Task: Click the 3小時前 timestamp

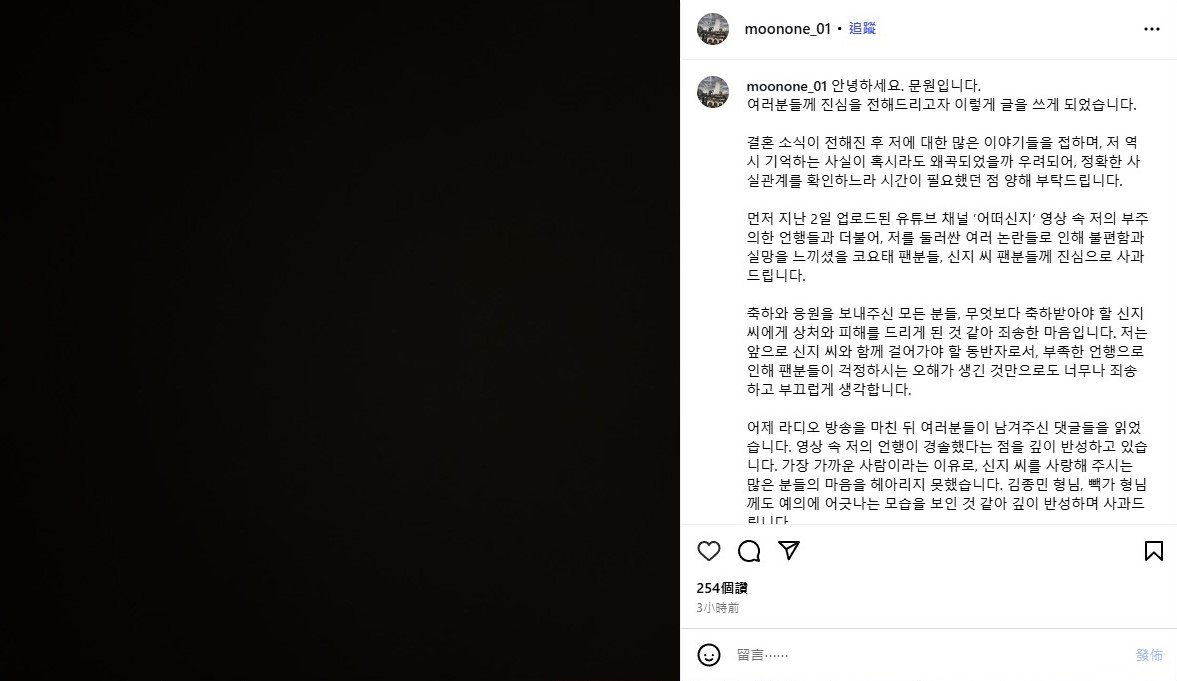Action: point(718,607)
